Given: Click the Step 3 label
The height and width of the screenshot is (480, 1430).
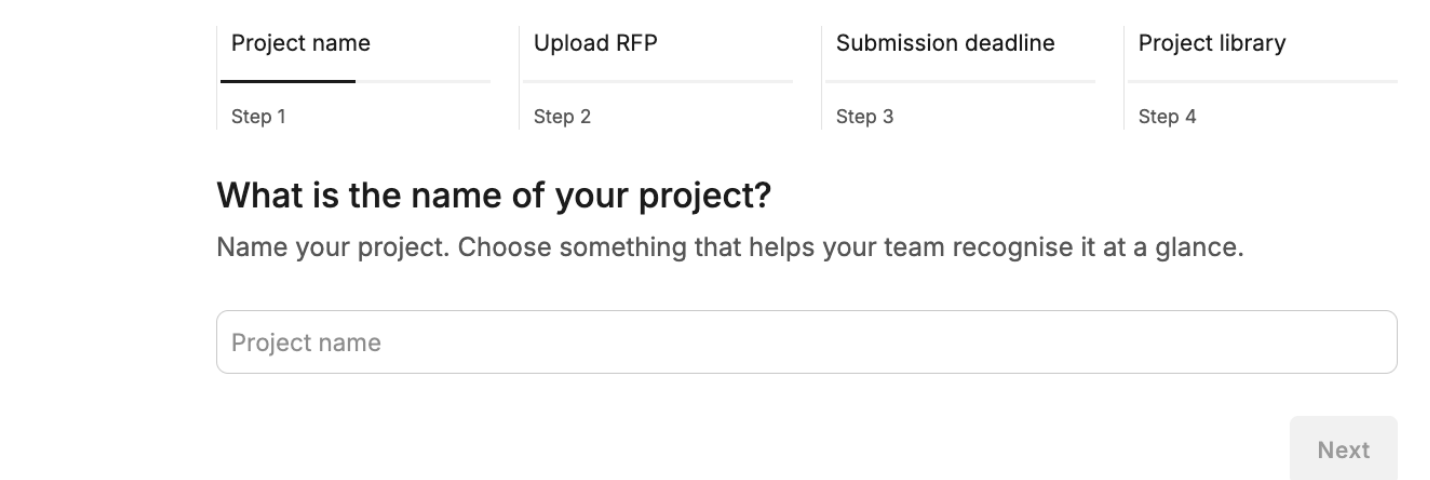Looking at the screenshot, I should click(x=865, y=117).
